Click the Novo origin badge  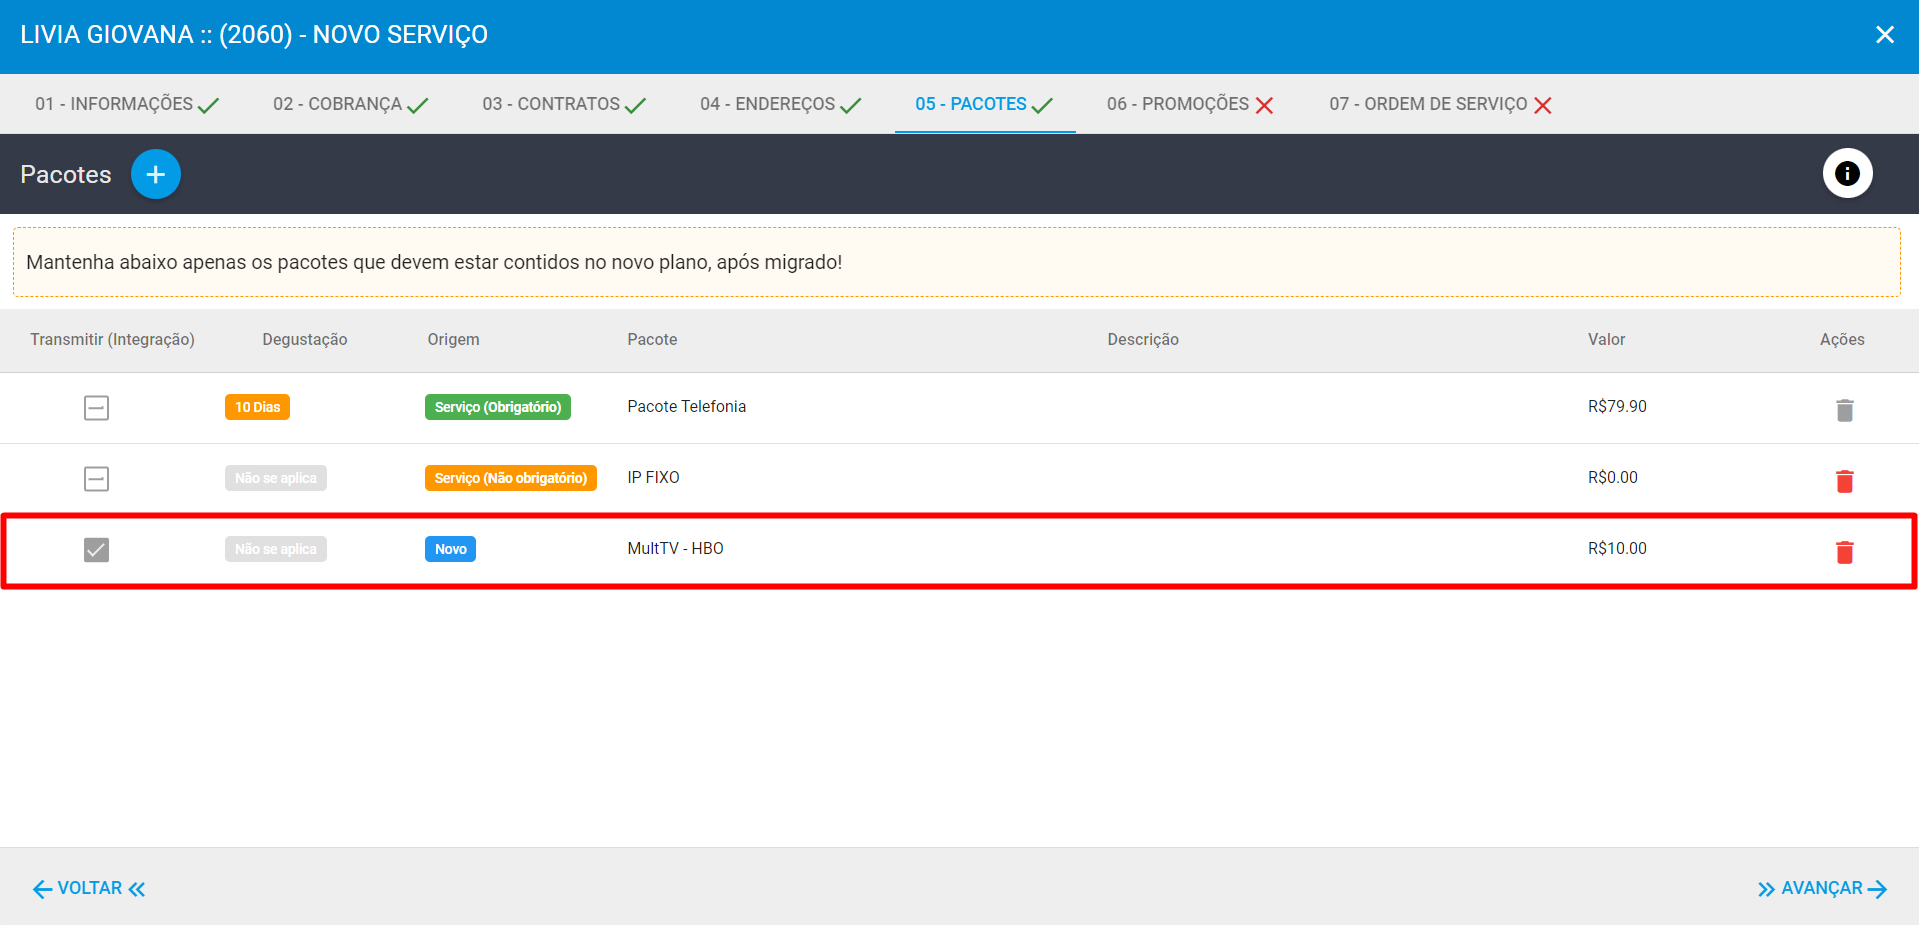coord(450,549)
